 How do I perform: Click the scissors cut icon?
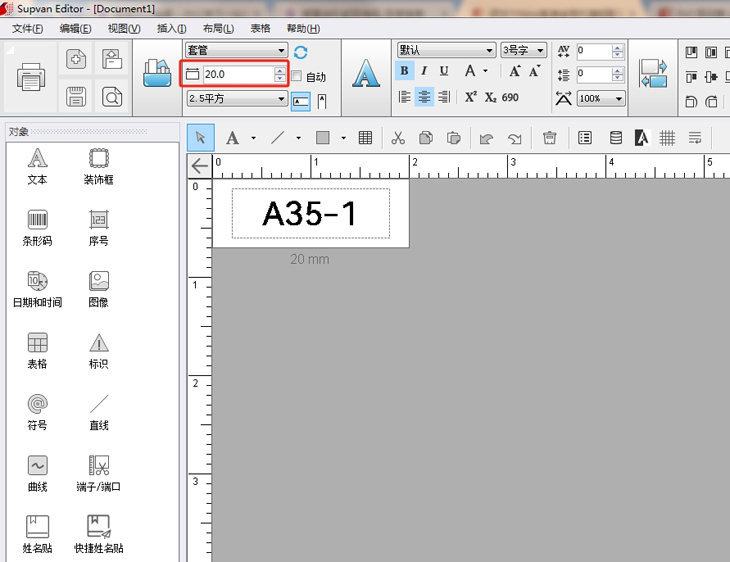coord(397,138)
